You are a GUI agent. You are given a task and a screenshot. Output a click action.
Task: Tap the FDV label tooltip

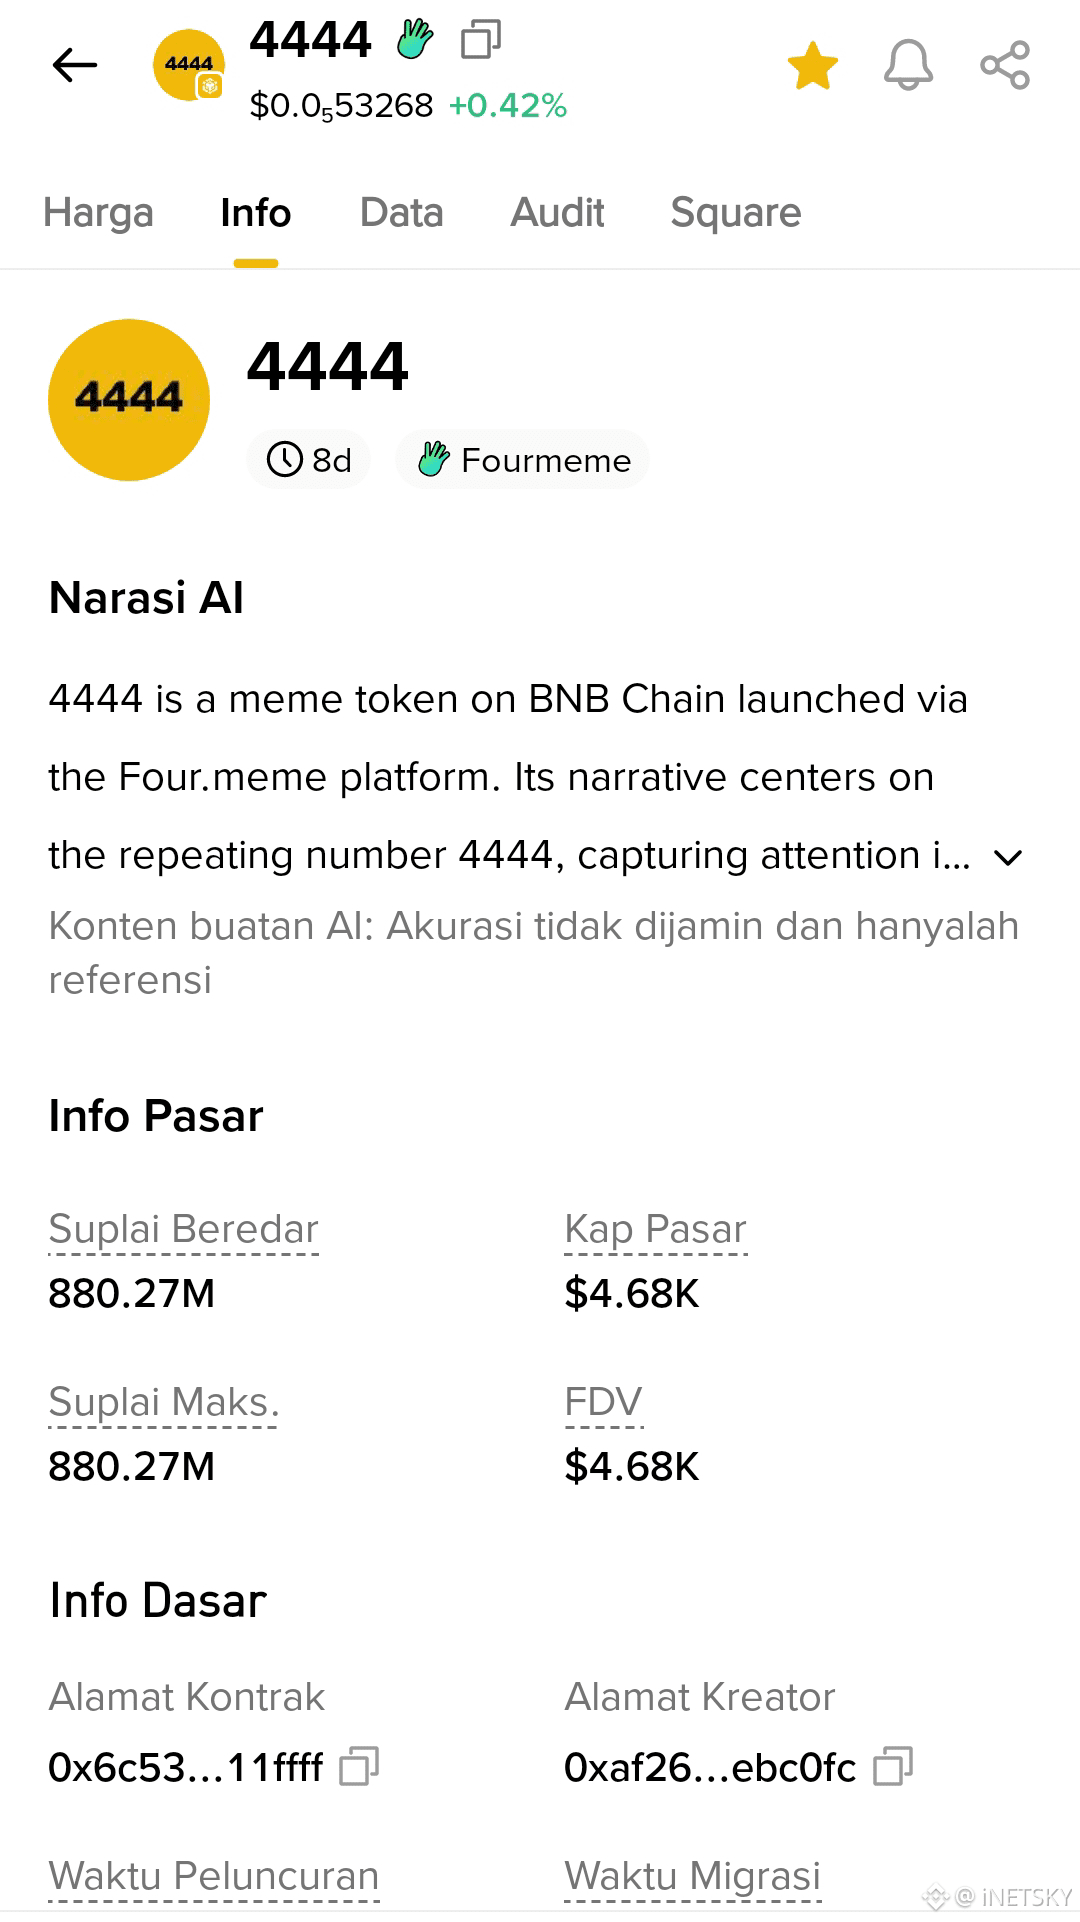tap(604, 1402)
